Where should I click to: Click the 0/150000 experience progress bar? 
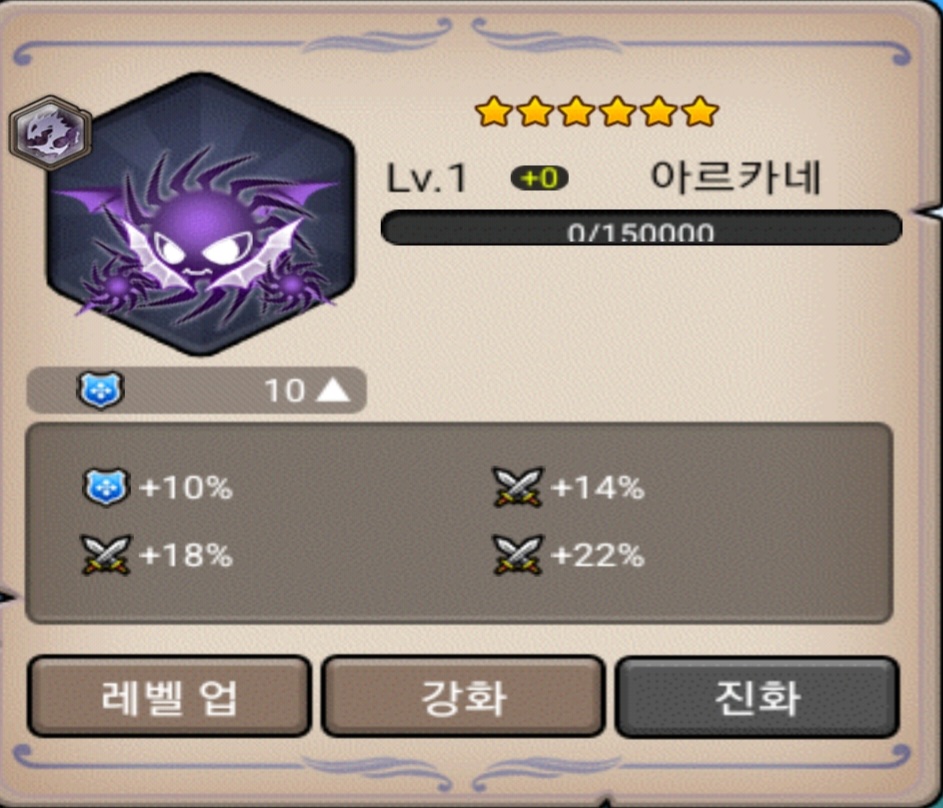[641, 228]
